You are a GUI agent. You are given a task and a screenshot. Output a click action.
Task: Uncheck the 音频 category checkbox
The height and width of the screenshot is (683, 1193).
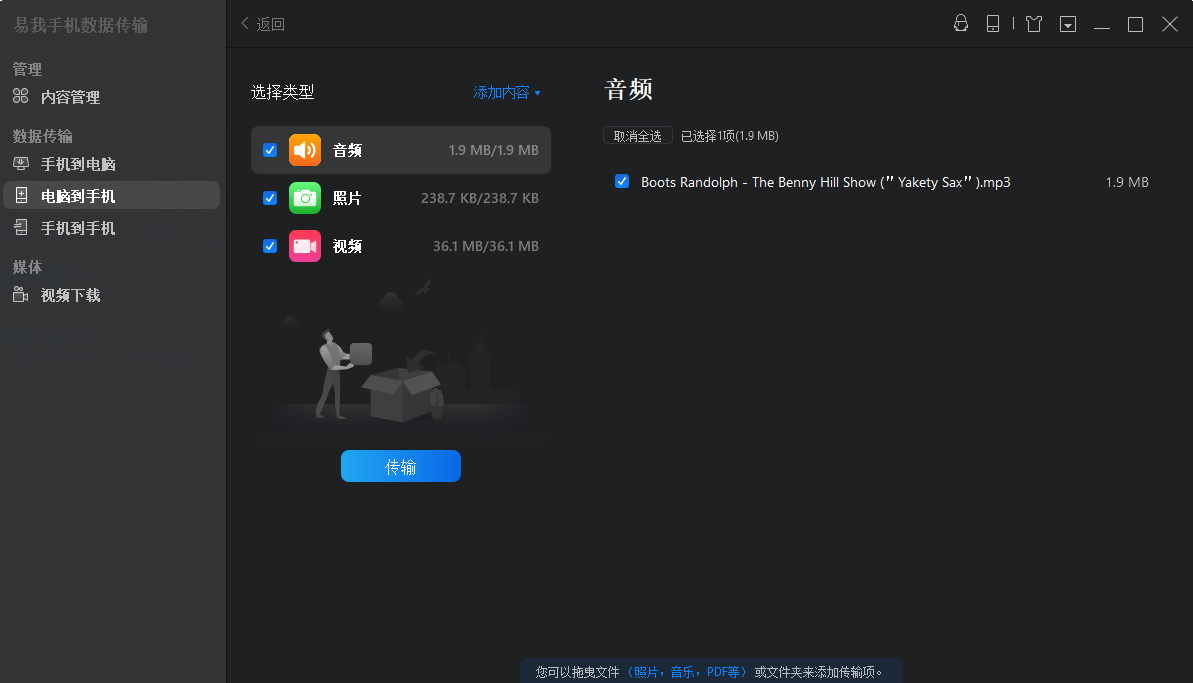click(x=270, y=150)
